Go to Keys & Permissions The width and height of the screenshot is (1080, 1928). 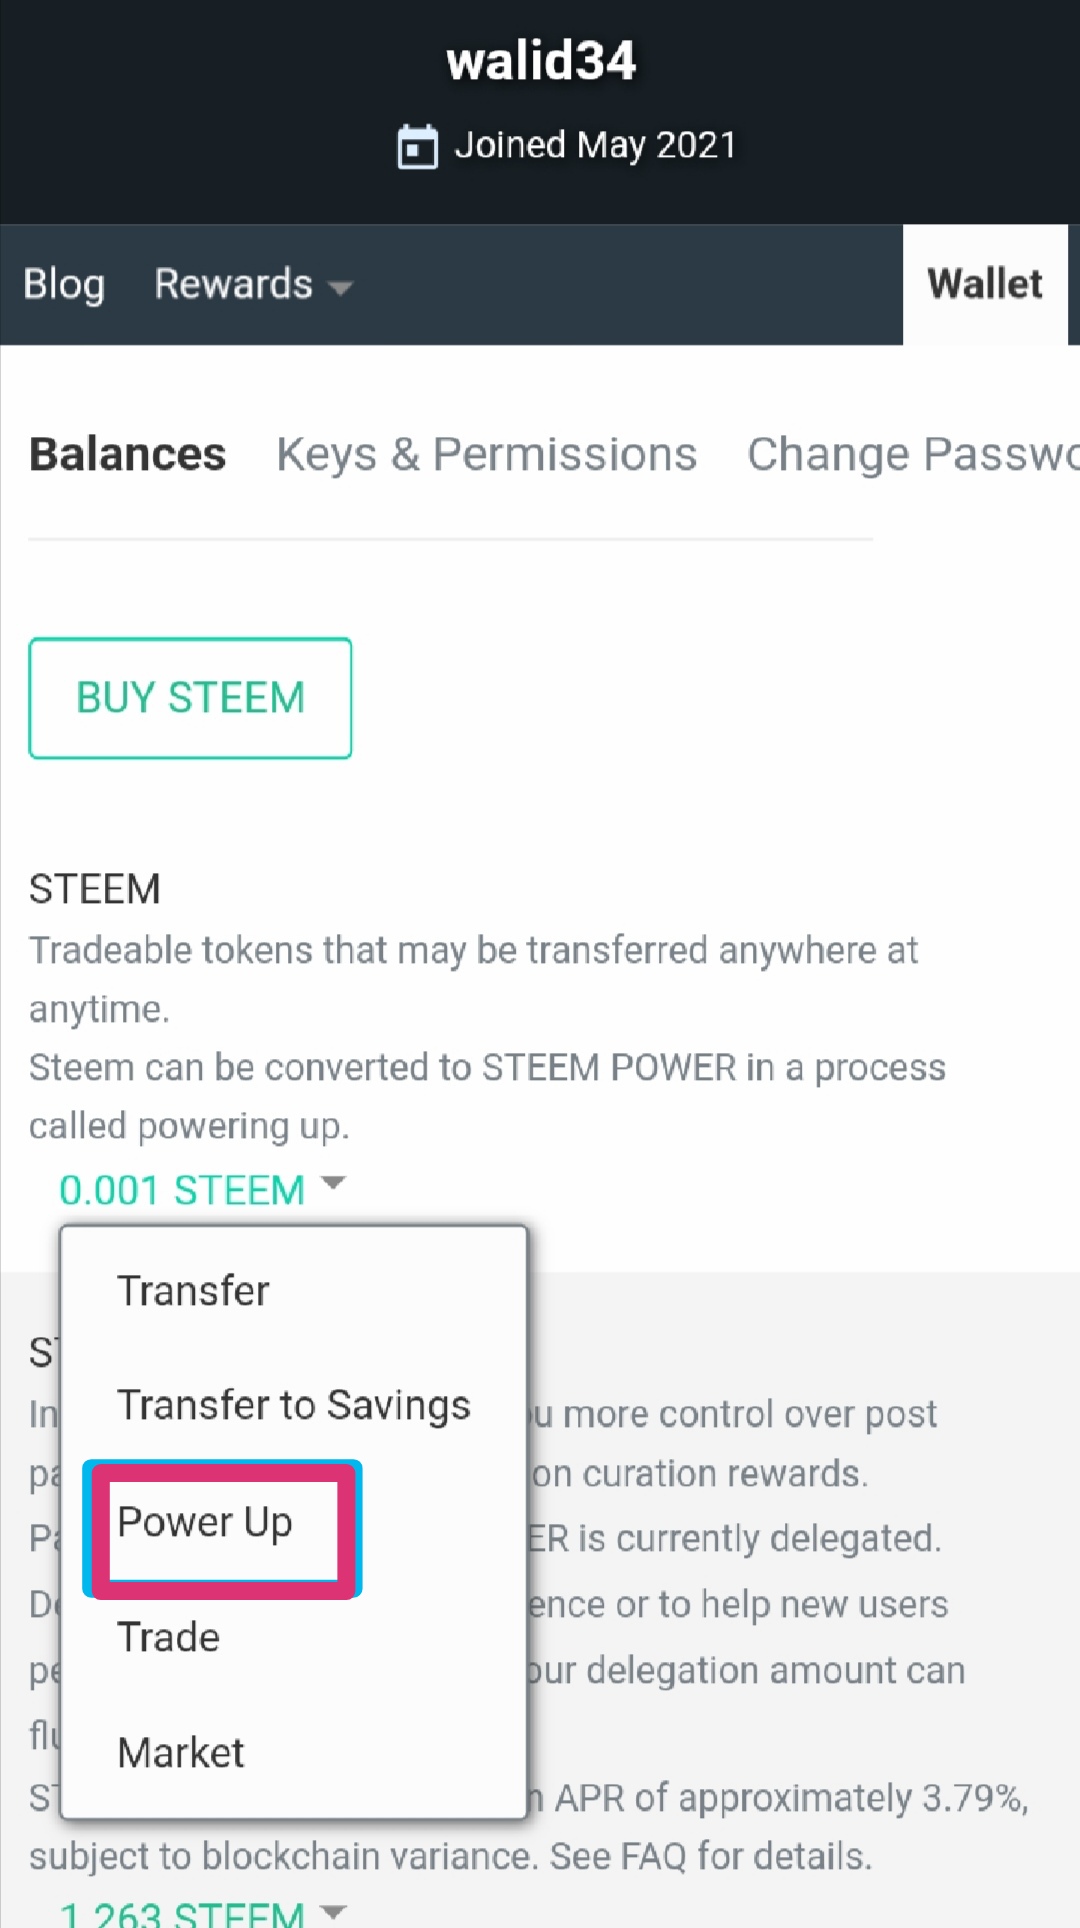[x=486, y=455]
